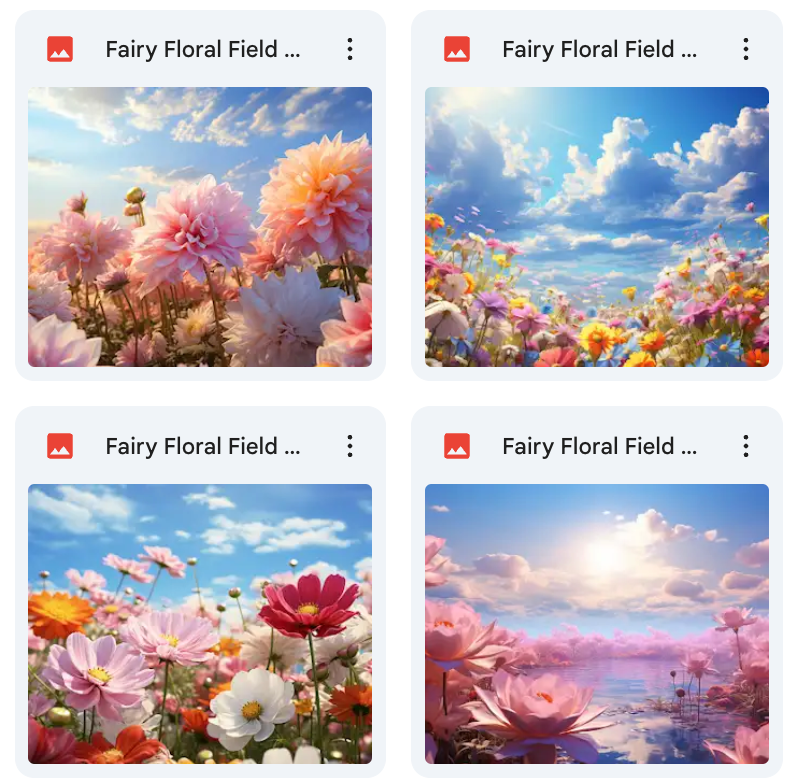Image resolution: width=790 pixels, height=780 pixels.
Task: Open more options for the pink lotus lake file
Action: 746,446
